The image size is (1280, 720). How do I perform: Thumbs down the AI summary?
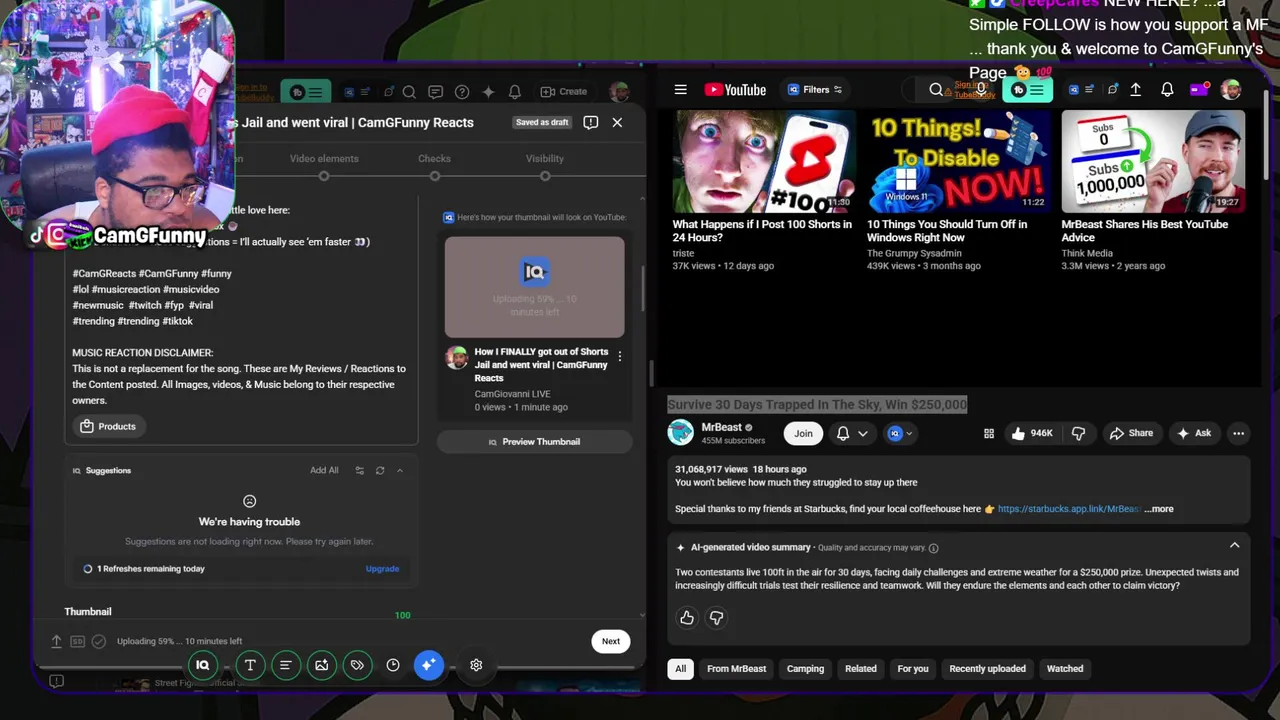pos(716,618)
